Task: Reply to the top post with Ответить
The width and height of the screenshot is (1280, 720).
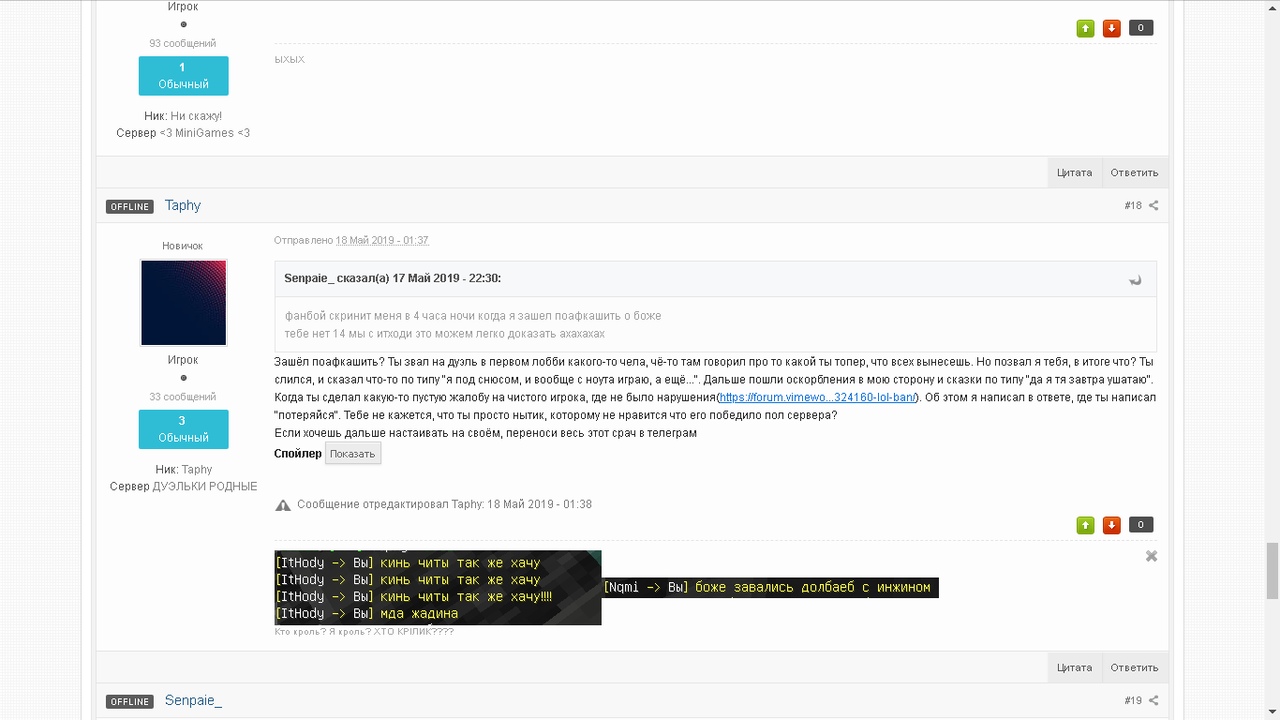Action: [x=1134, y=173]
